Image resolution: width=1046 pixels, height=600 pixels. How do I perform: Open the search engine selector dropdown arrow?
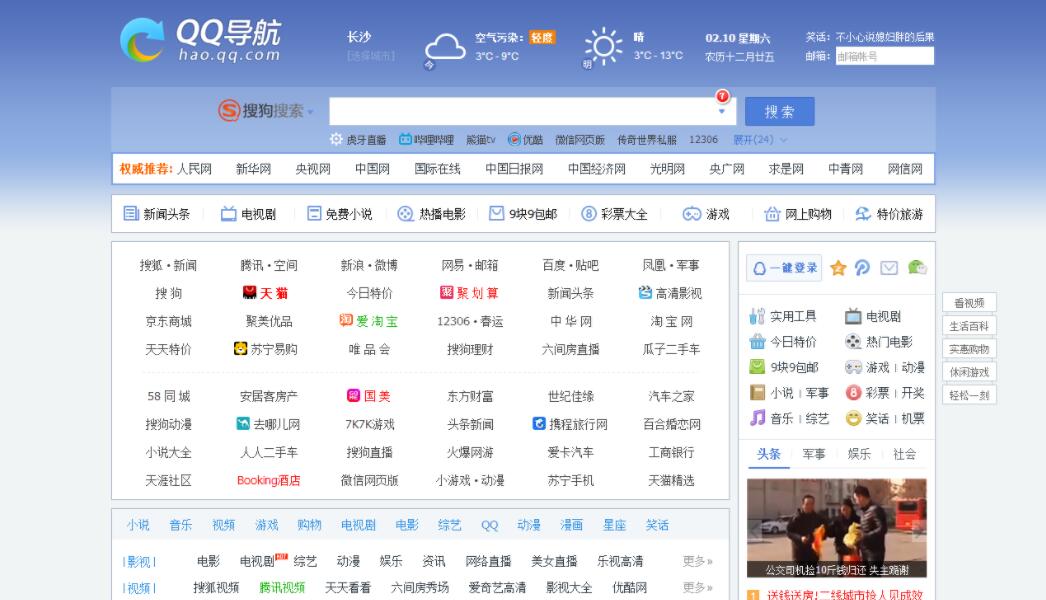(311, 111)
